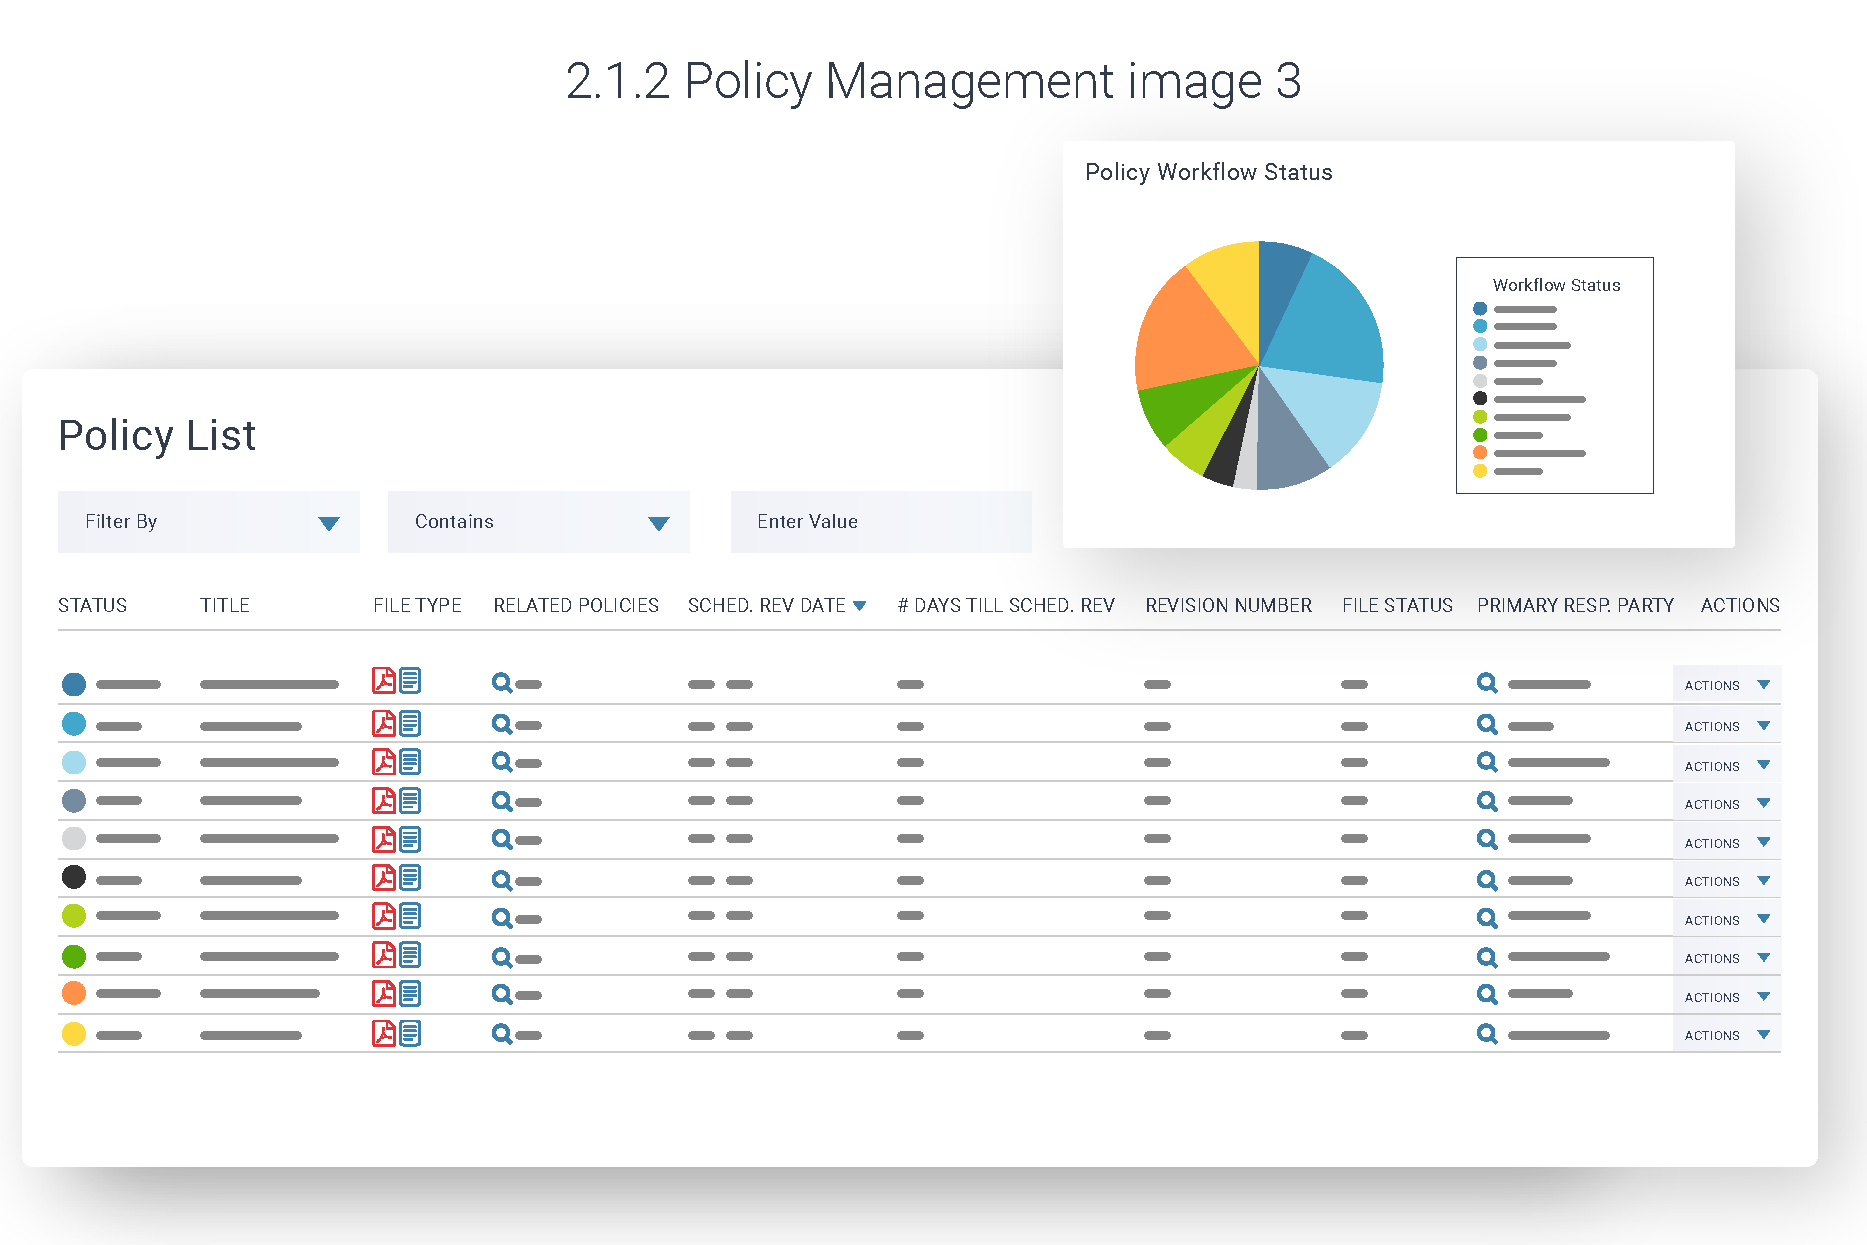Image resolution: width=1867 pixels, height=1245 pixels.
Task: Search related policies in the orange status row
Action: pos(502,994)
